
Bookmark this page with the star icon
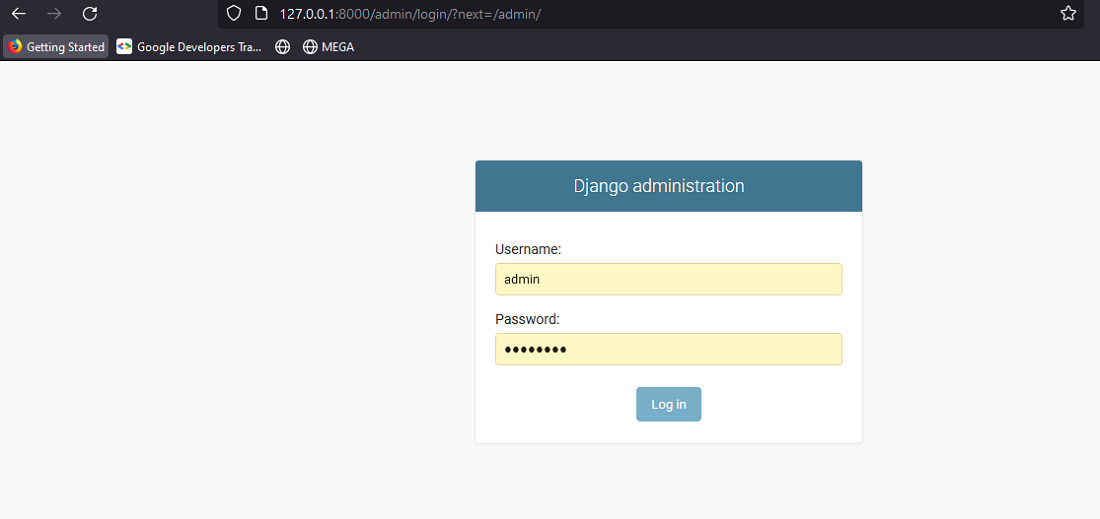[x=1068, y=13]
